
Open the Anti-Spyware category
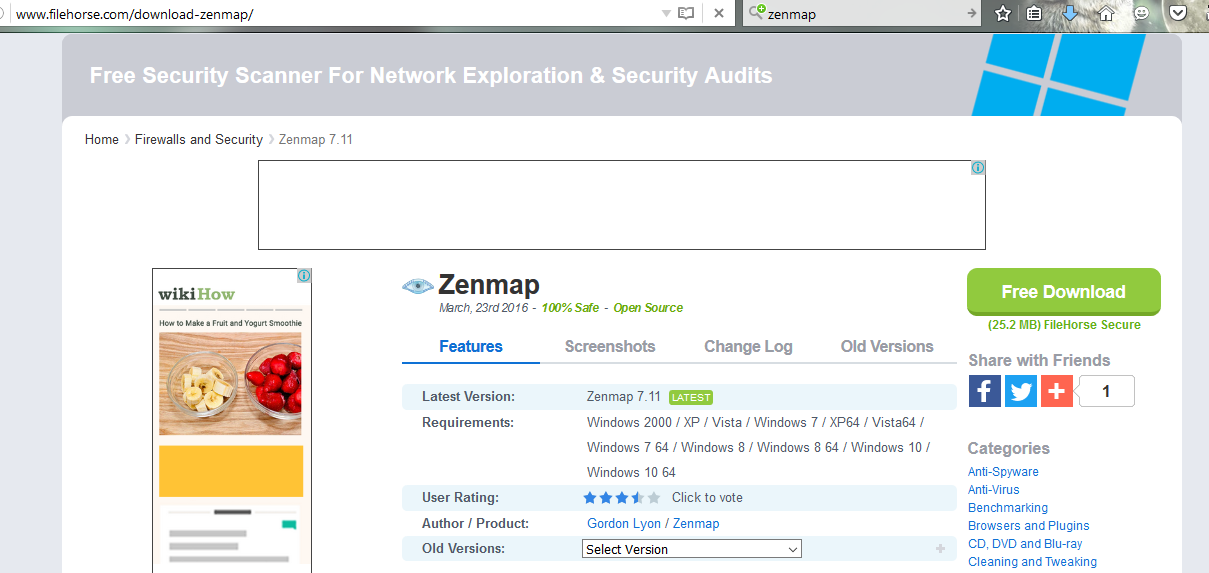[x=1003, y=472]
